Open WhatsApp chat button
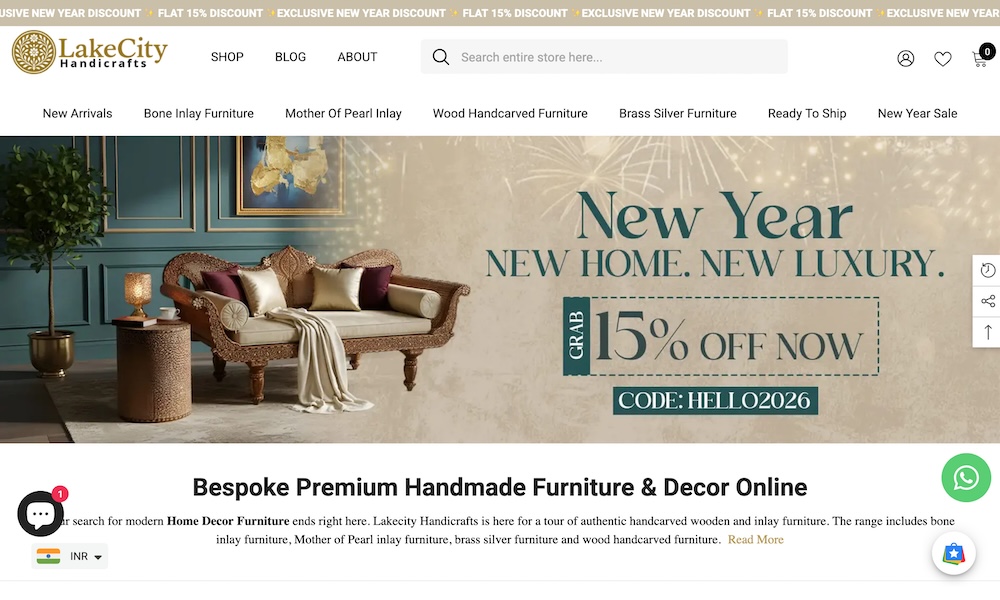 pos(966,478)
